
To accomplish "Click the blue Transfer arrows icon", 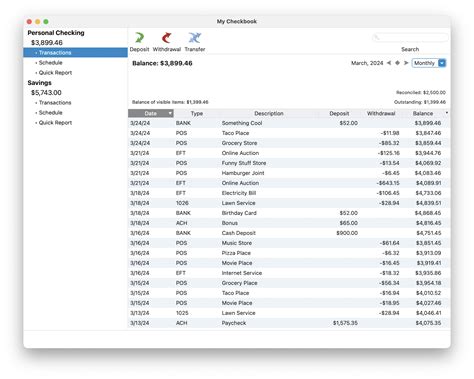I will (195, 38).
